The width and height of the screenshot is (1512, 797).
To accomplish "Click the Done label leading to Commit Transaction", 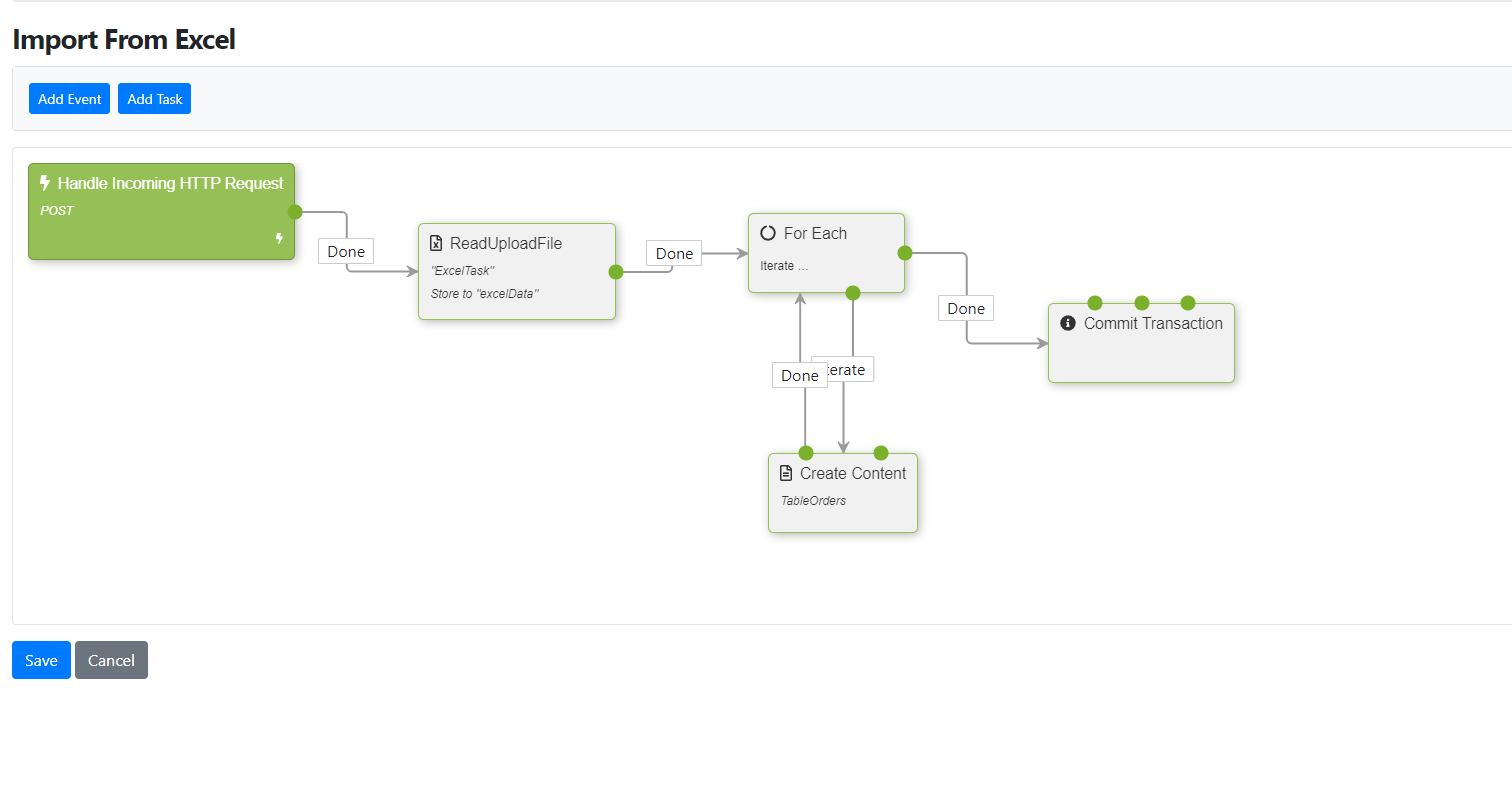I will click(x=965, y=308).
